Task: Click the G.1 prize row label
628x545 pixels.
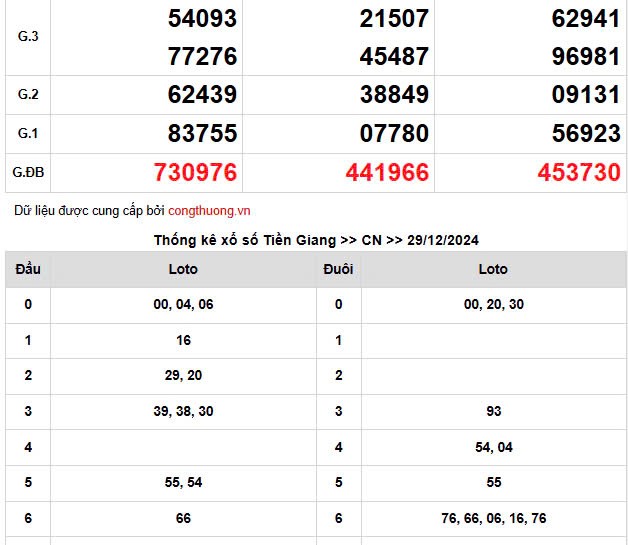Action: (28, 133)
